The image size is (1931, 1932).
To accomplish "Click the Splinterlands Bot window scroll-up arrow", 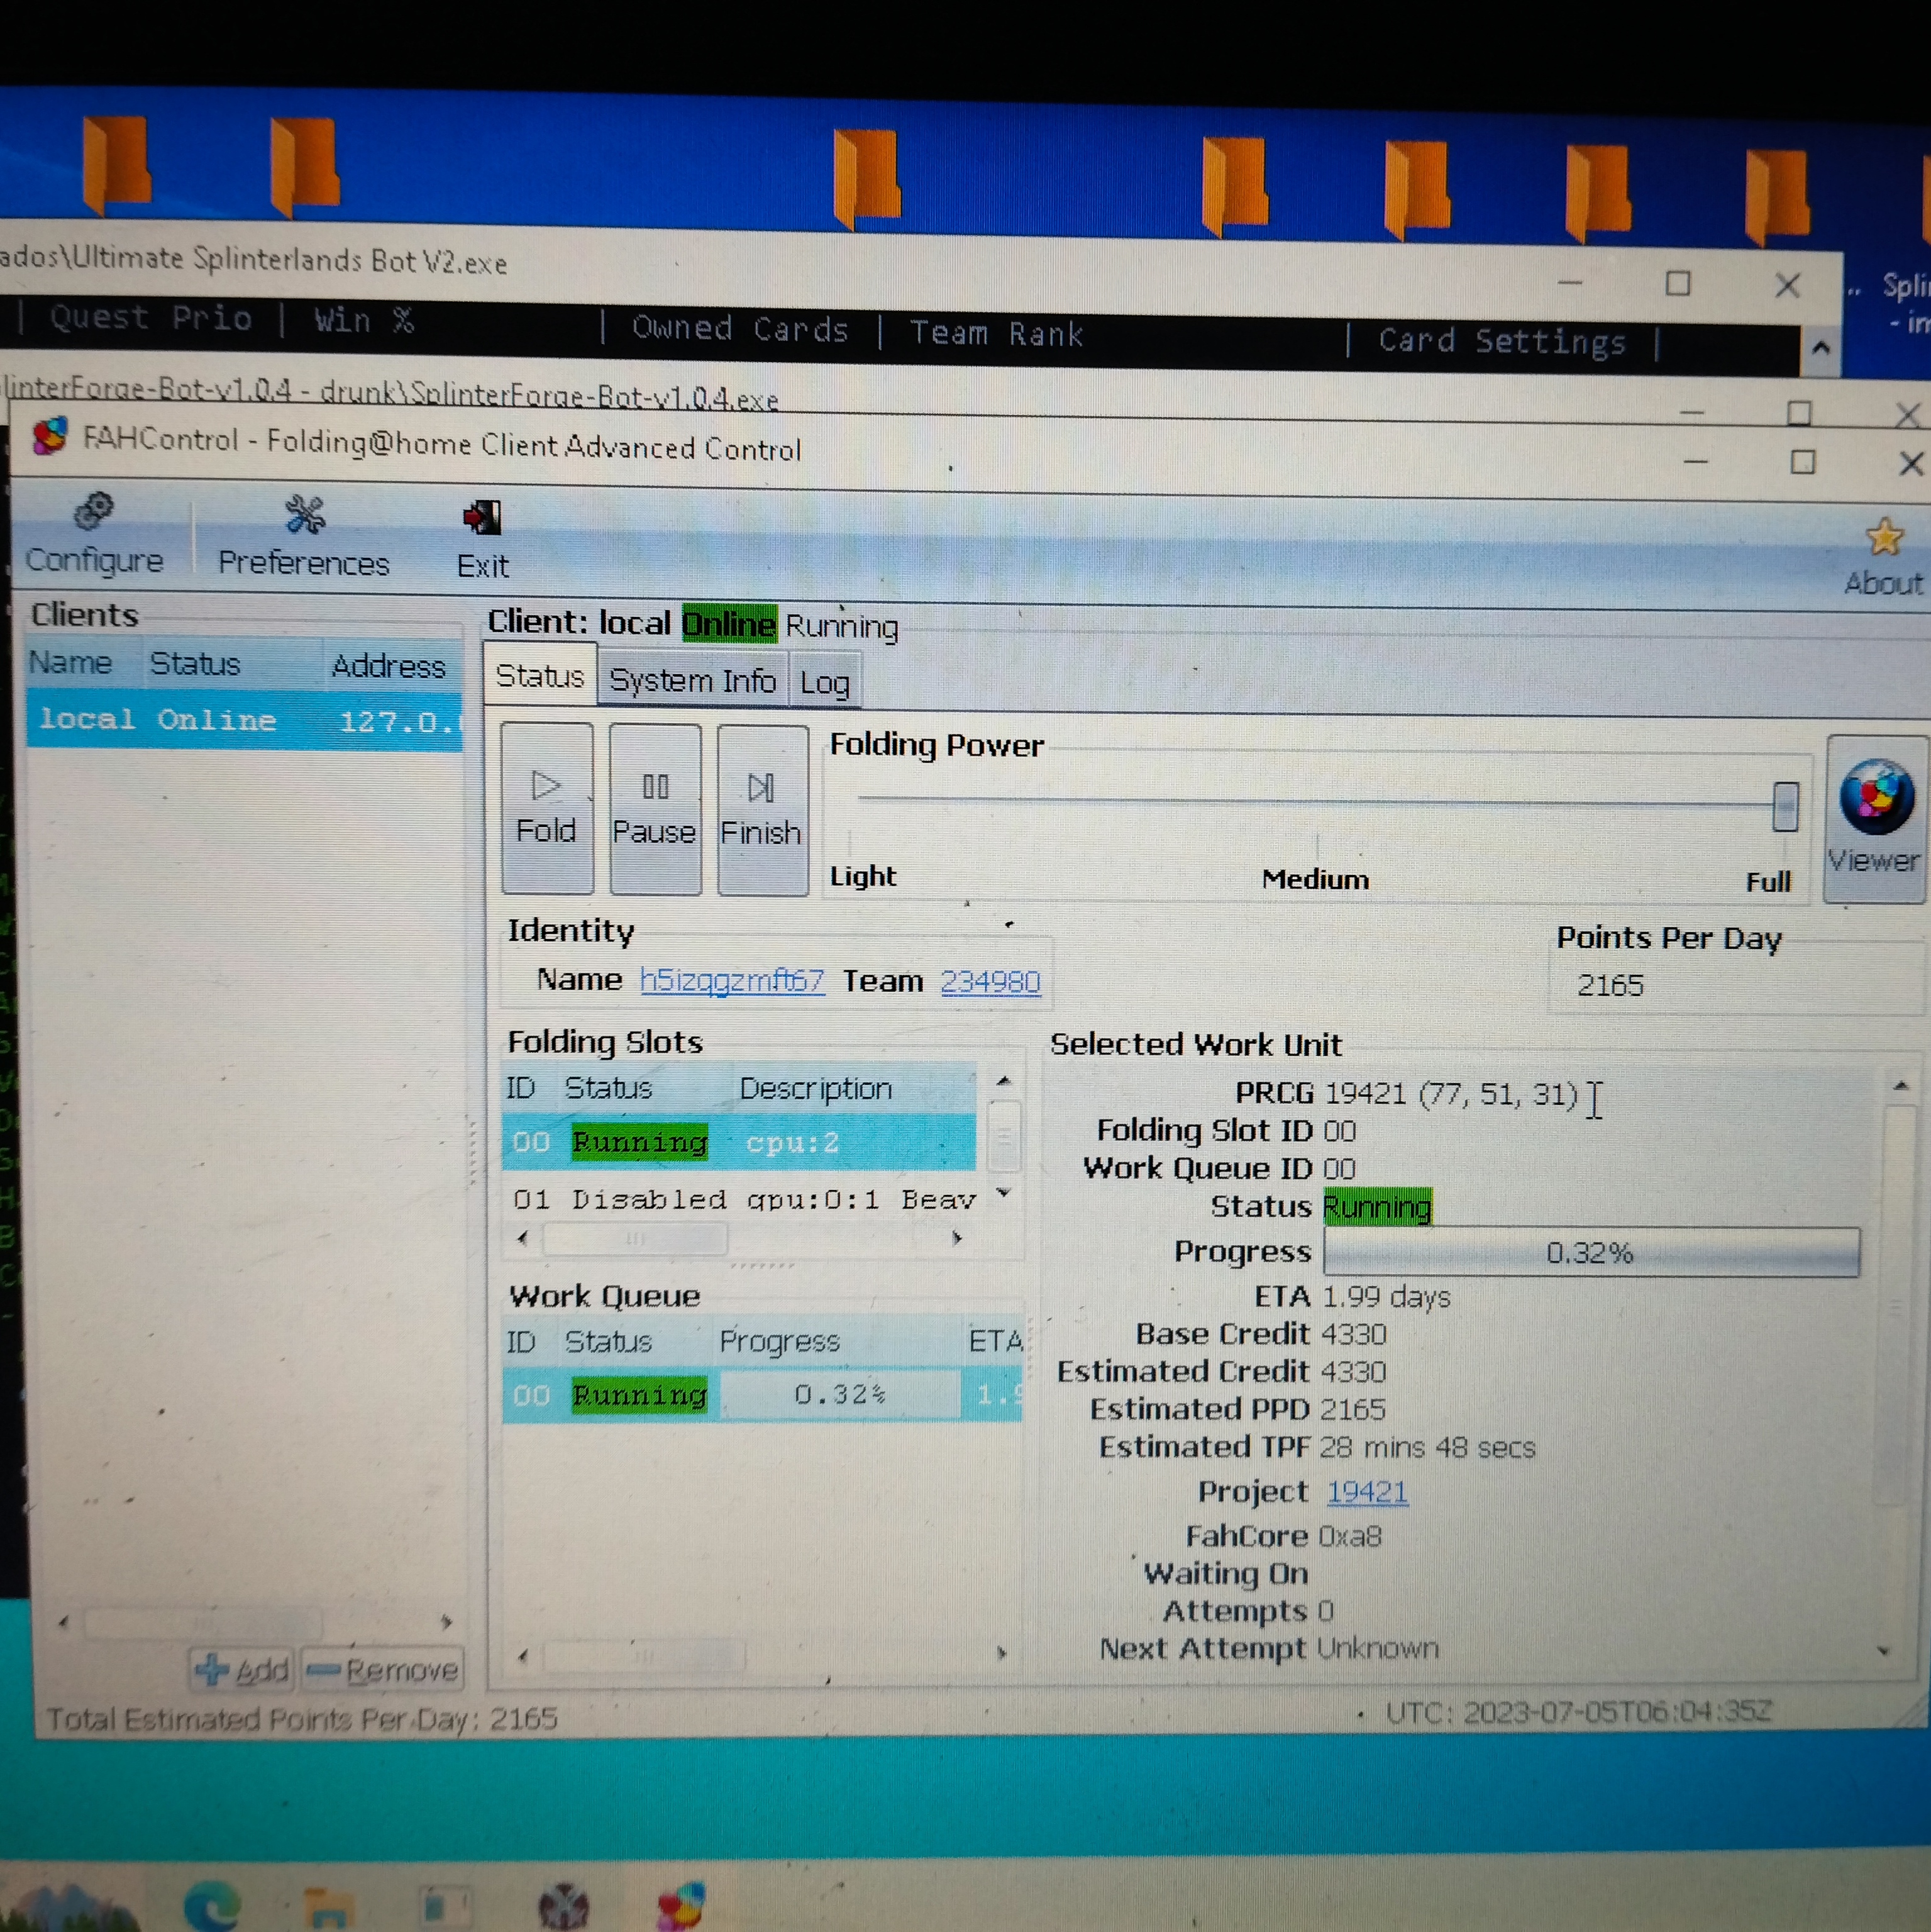I will tap(1821, 348).
